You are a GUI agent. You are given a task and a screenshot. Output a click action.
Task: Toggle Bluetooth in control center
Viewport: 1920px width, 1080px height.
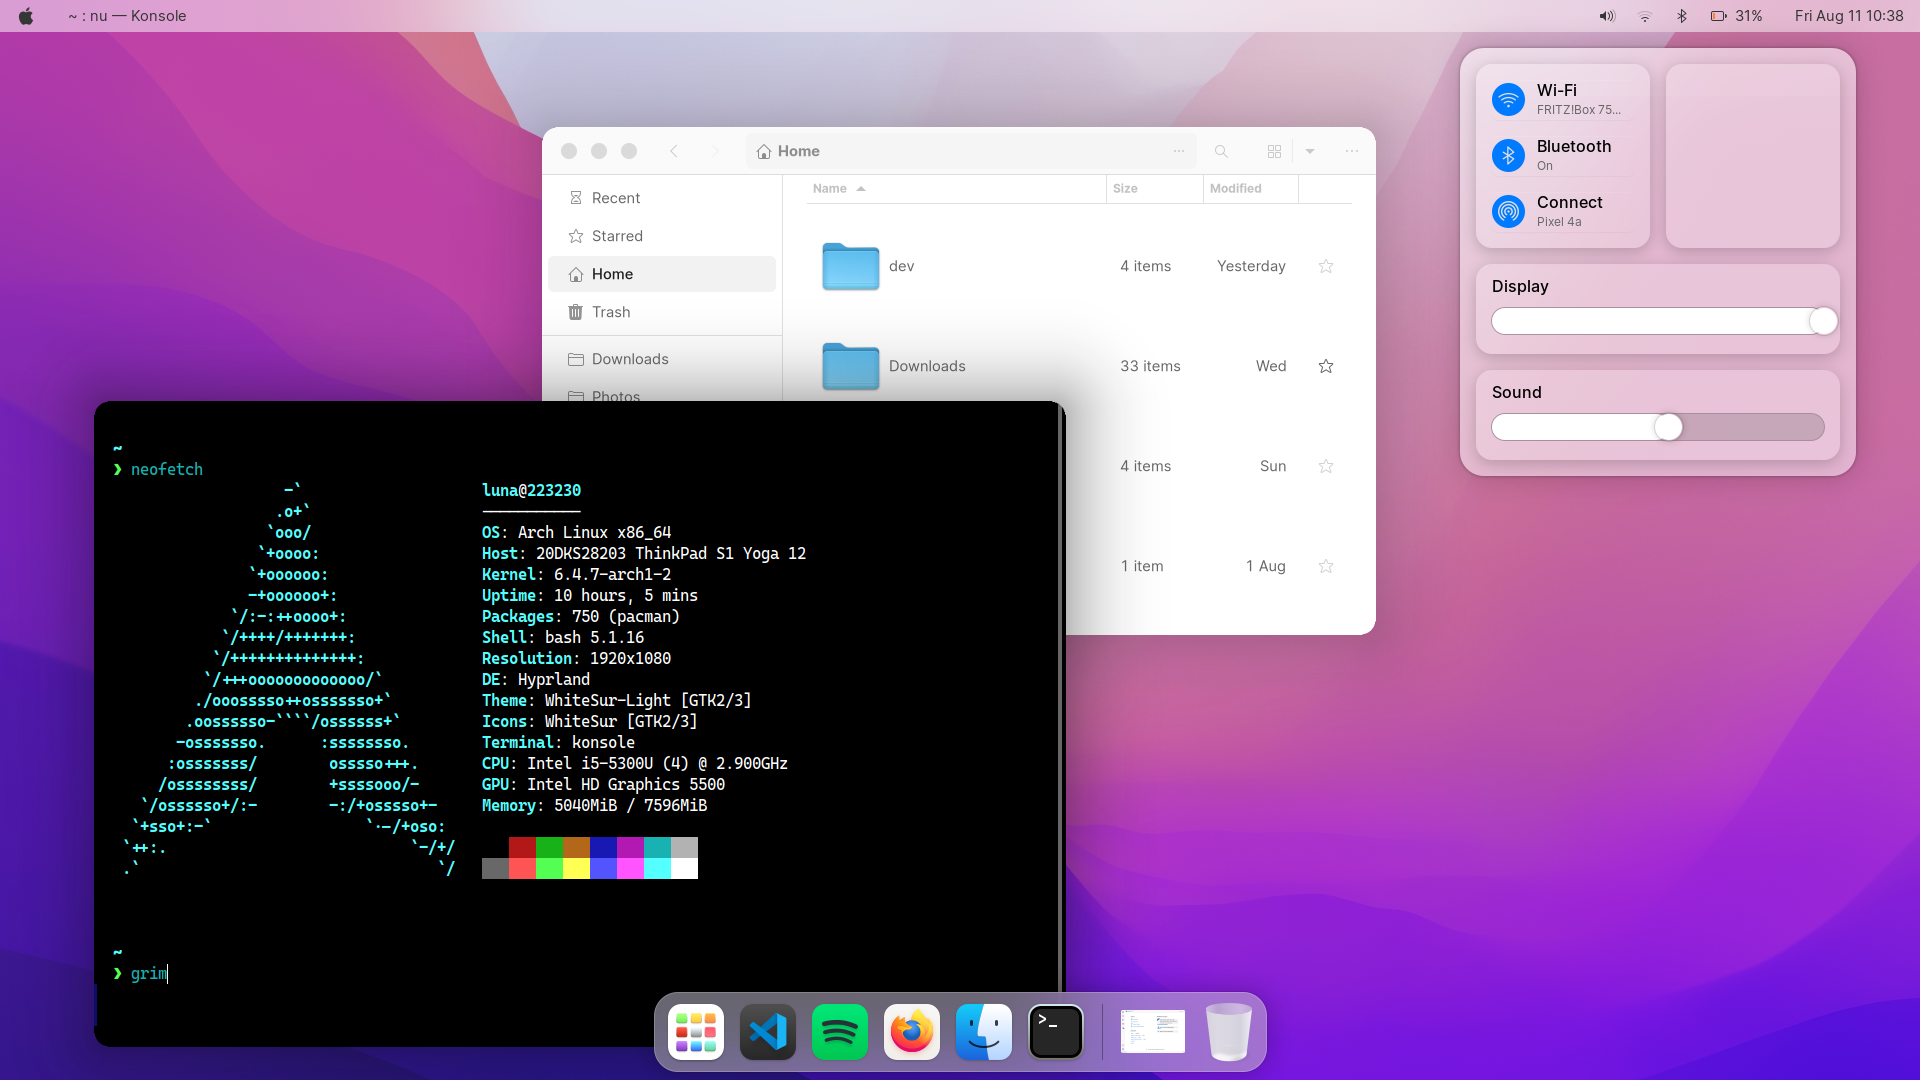[1508, 155]
